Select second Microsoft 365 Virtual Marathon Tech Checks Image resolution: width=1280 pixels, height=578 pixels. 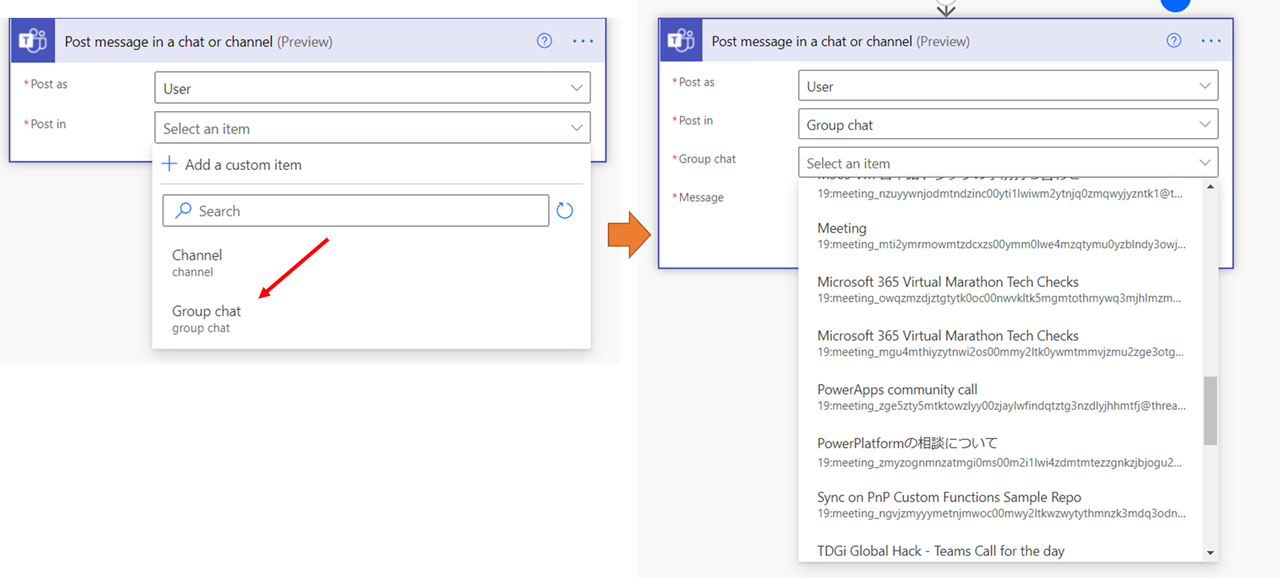pos(1001,343)
